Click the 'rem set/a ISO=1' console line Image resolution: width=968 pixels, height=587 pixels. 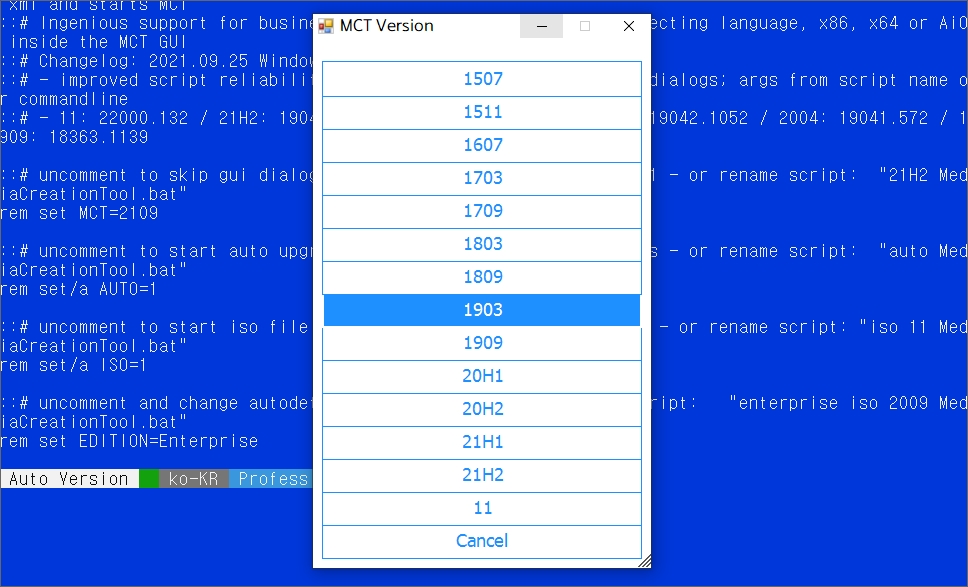pos(73,365)
